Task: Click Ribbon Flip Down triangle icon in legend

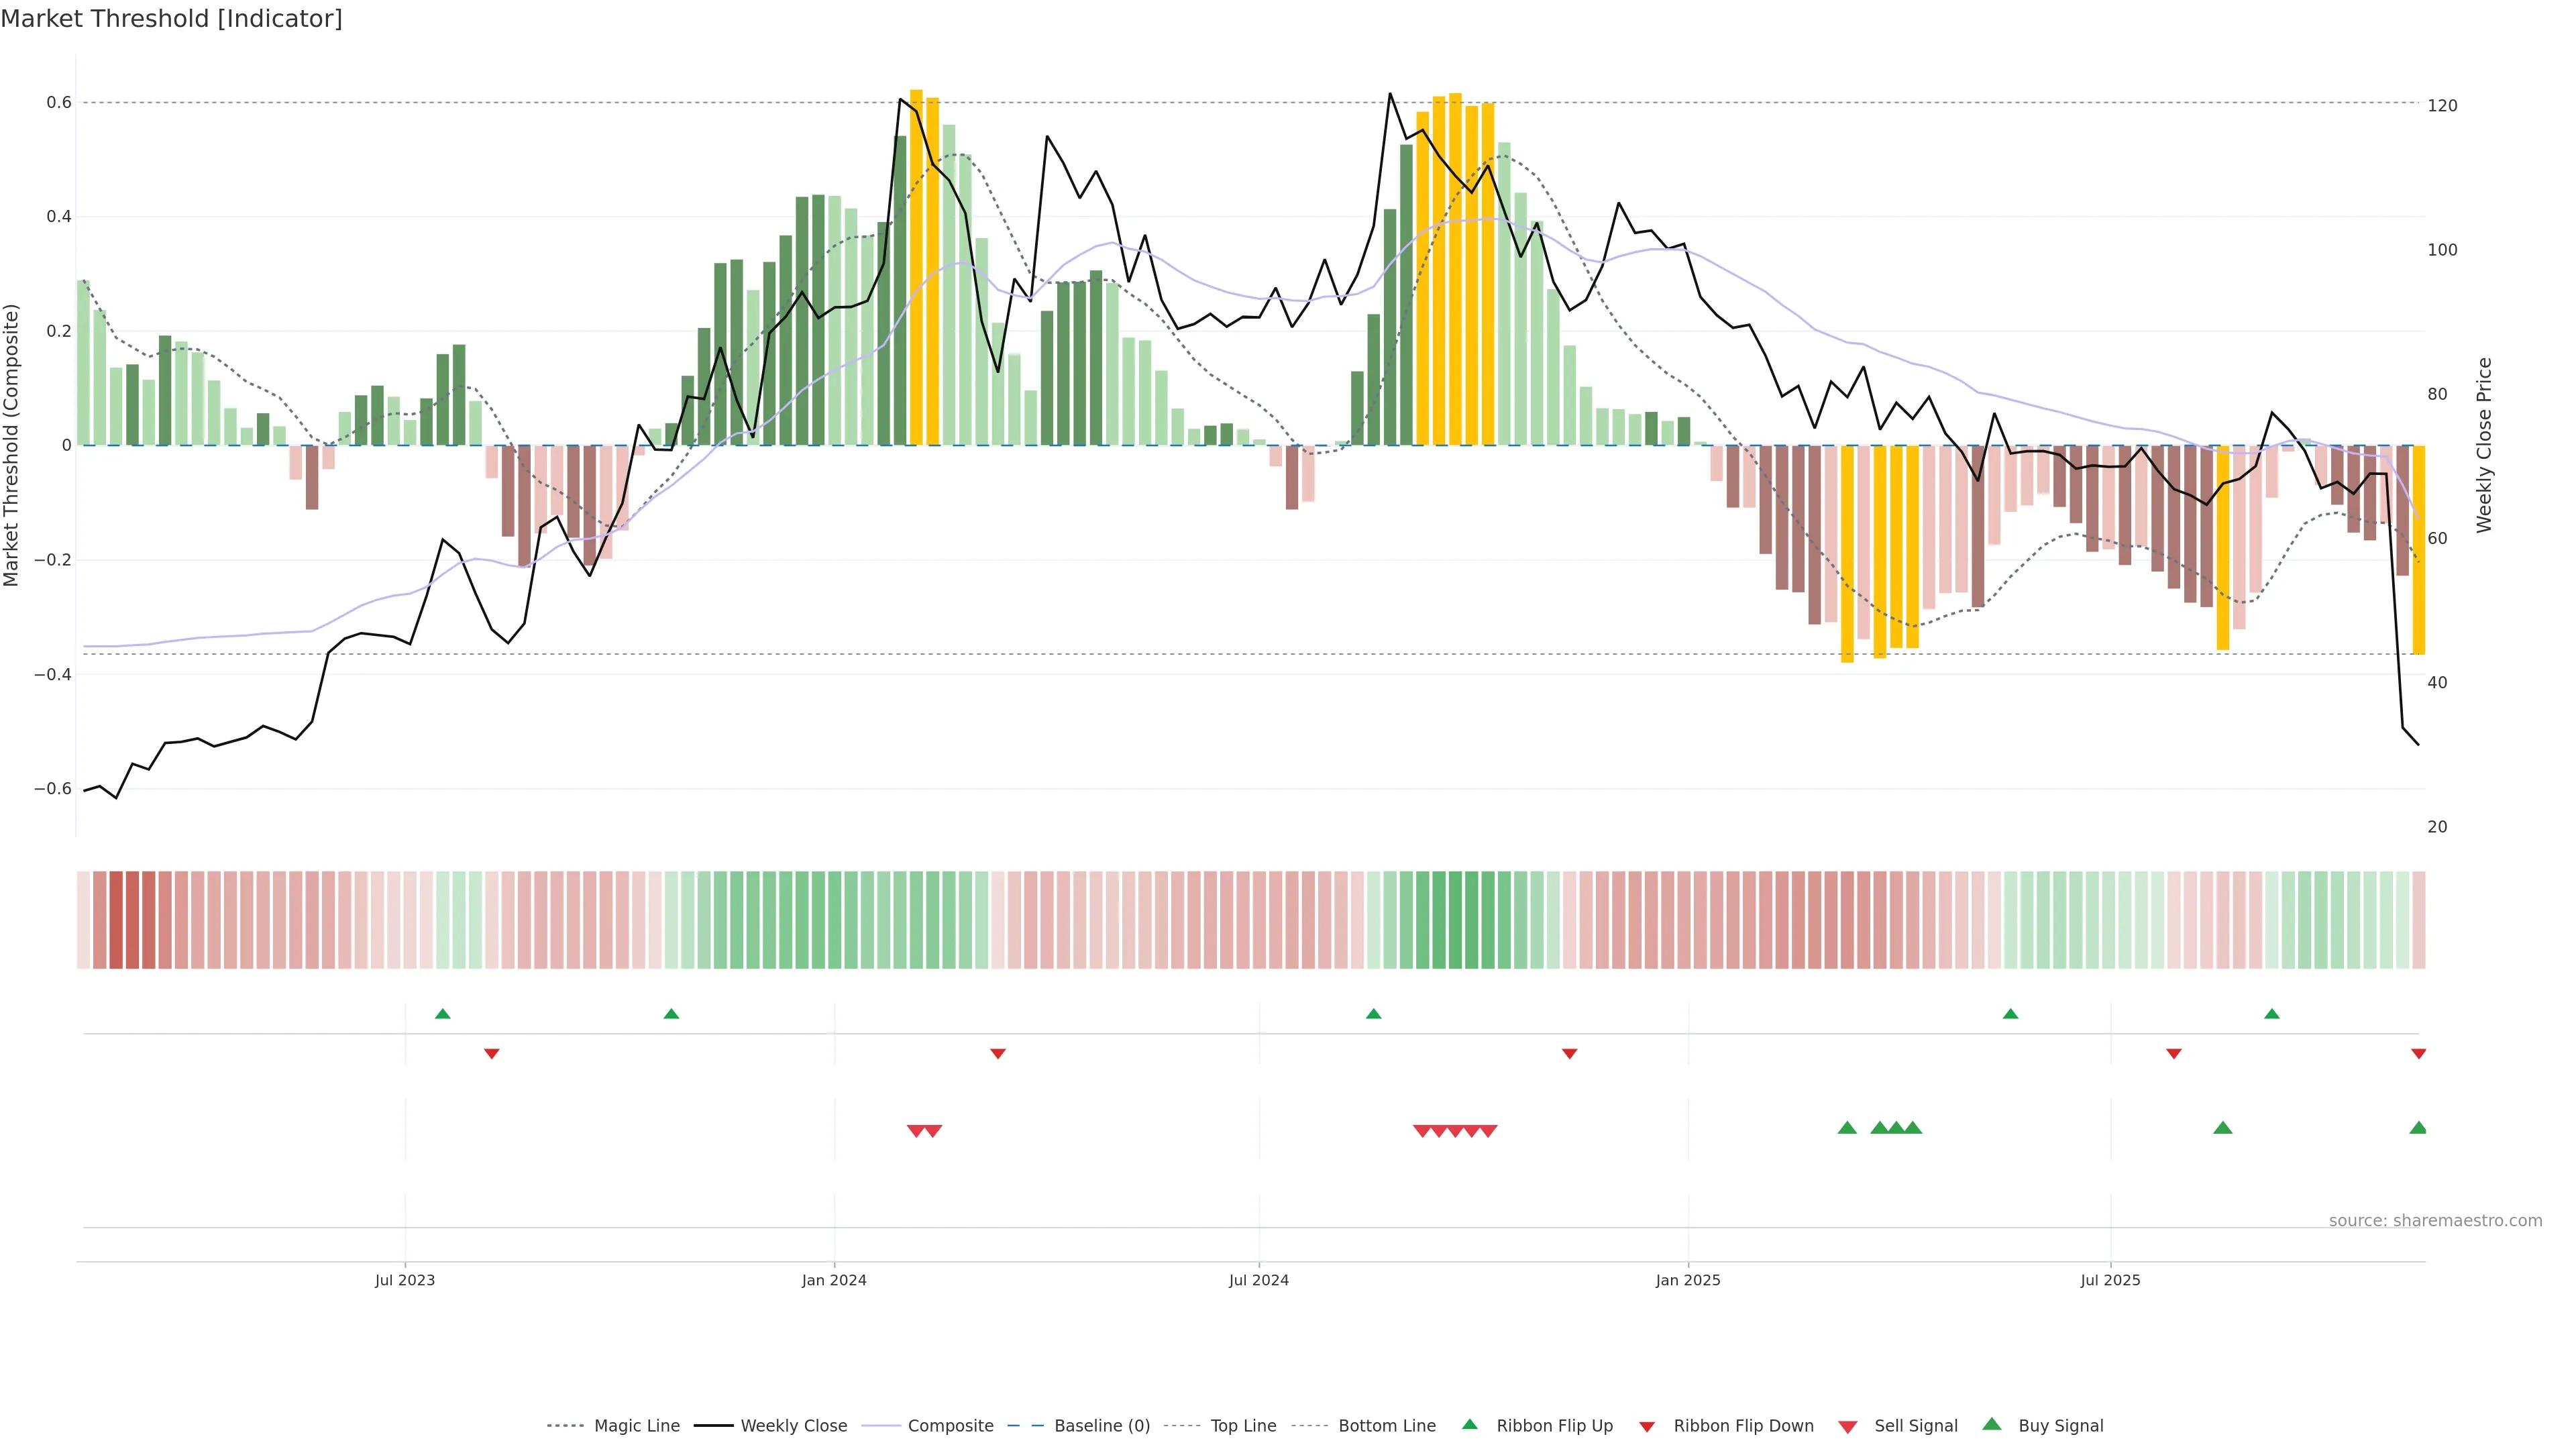Action: coord(1647,1427)
